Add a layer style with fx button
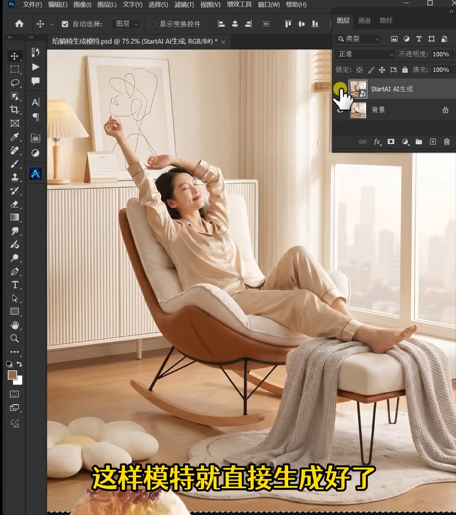The image size is (456, 515). [377, 142]
